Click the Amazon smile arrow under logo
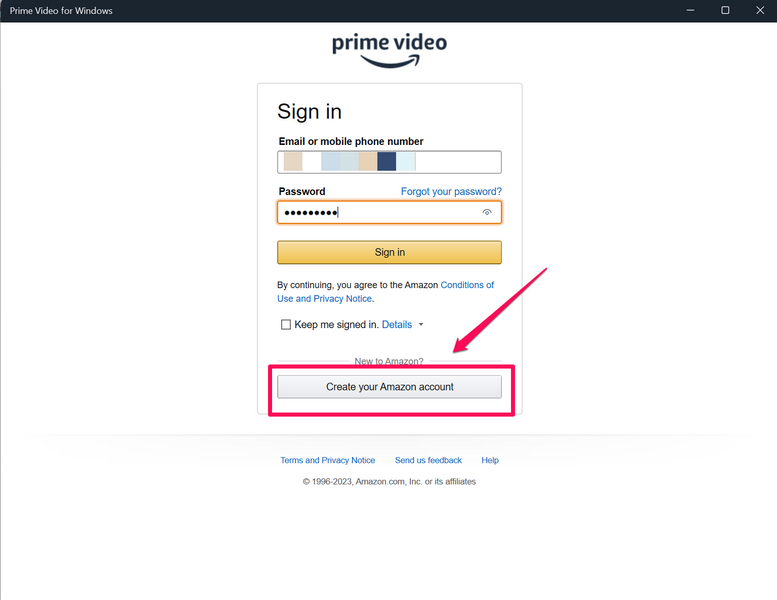This screenshot has width=777, height=600. pyautogui.click(x=390, y=61)
